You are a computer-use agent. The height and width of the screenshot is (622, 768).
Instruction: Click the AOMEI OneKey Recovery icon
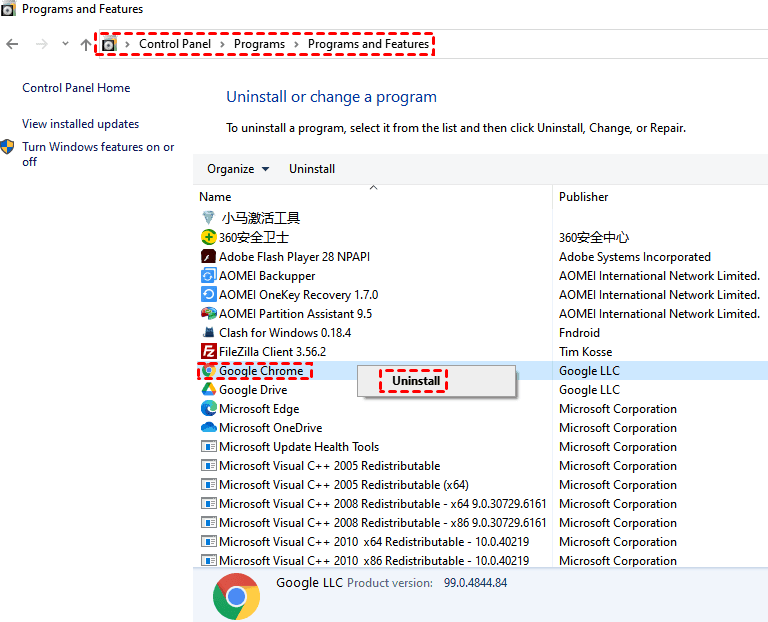(209, 294)
